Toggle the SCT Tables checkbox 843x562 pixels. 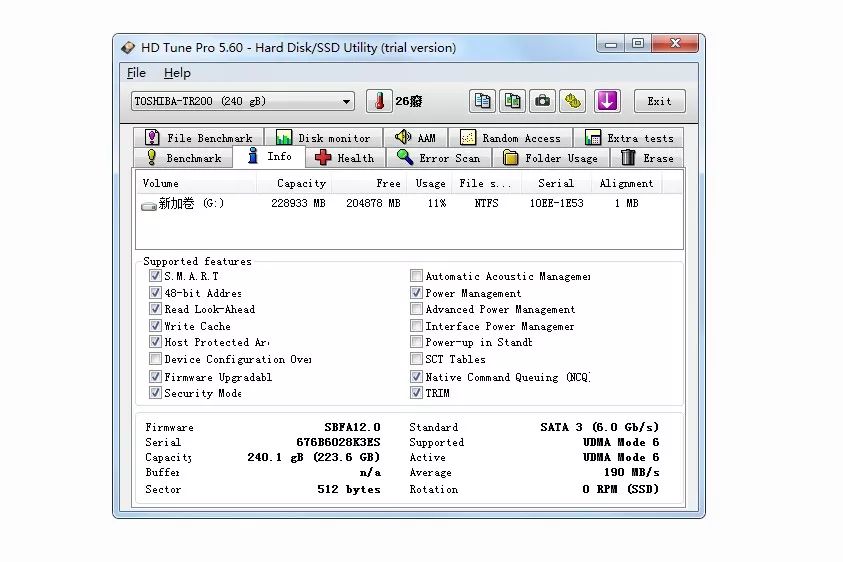click(416, 359)
